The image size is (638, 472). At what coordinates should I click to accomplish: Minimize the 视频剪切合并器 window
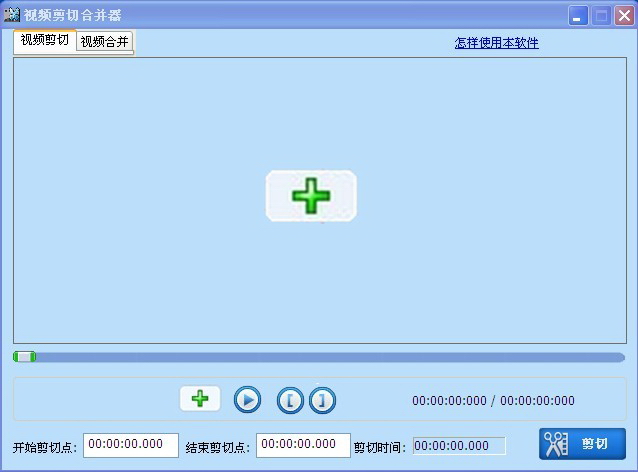578,16
